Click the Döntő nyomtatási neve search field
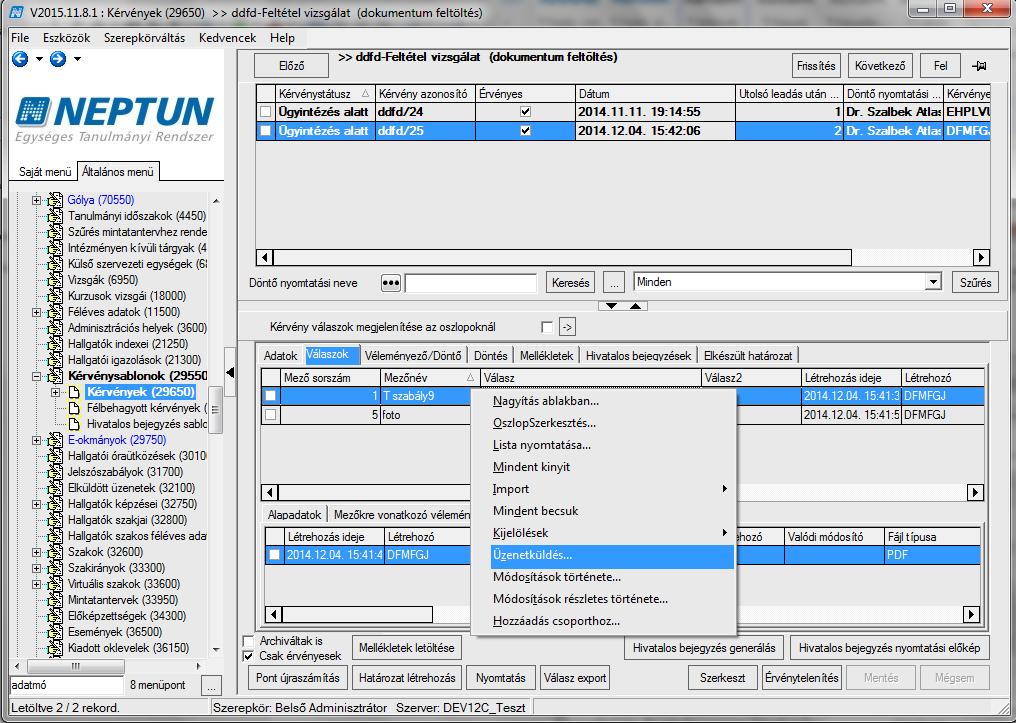This screenshot has height=723, width=1016. pyautogui.click(x=470, y=283)
